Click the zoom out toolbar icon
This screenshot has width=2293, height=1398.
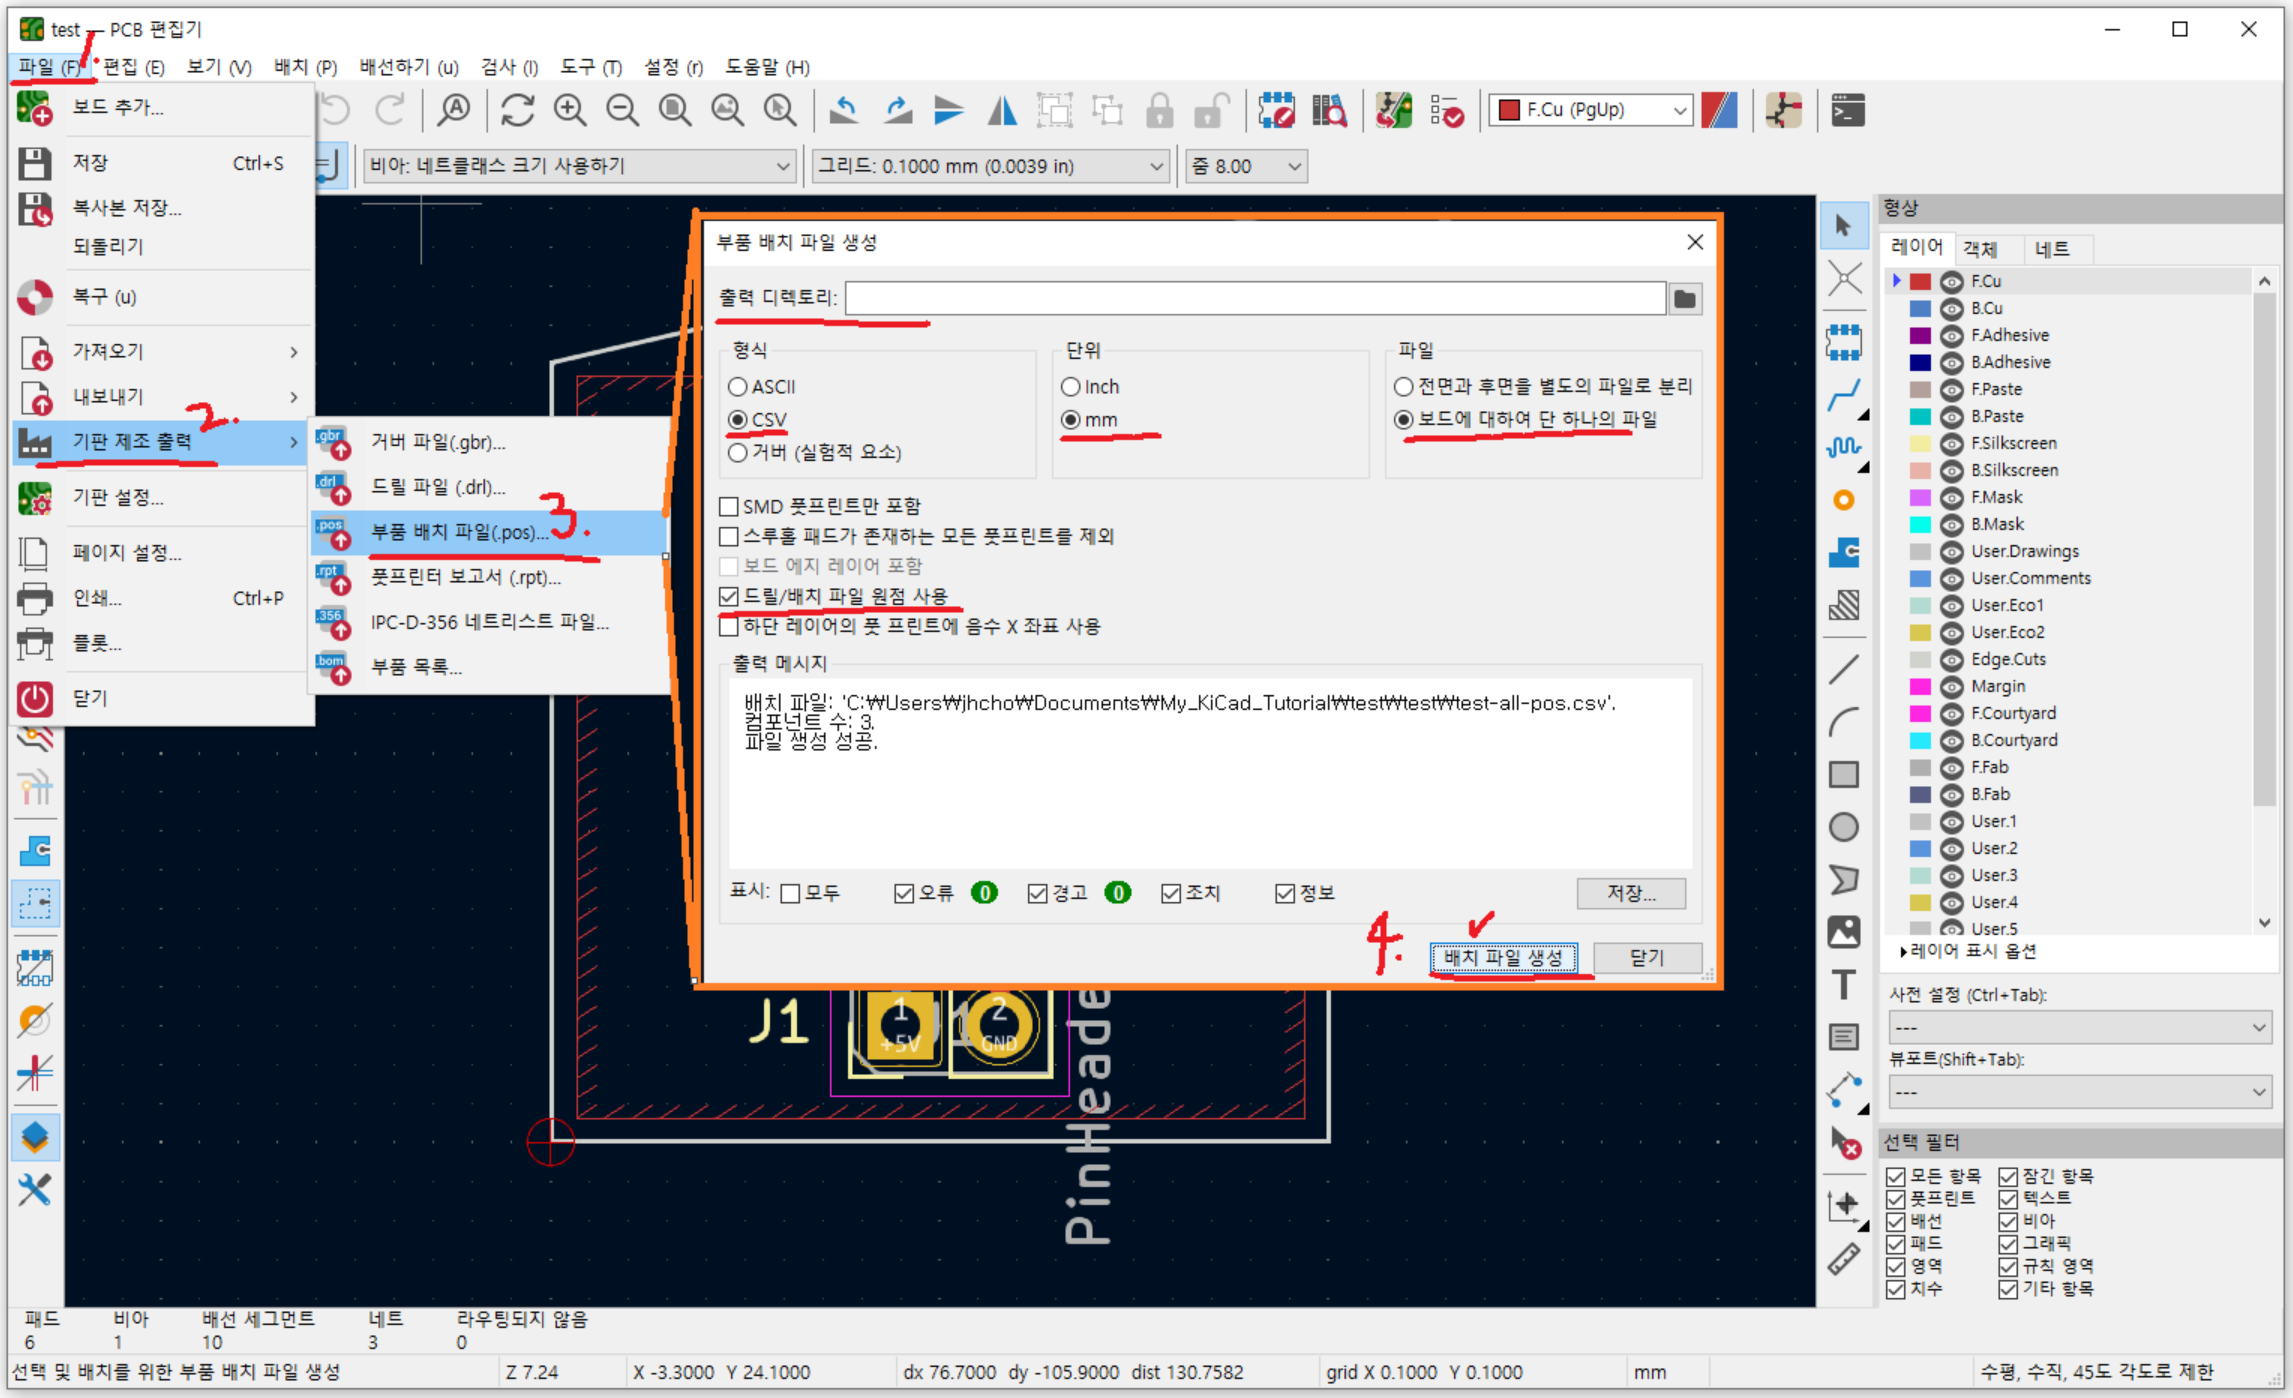622,110
